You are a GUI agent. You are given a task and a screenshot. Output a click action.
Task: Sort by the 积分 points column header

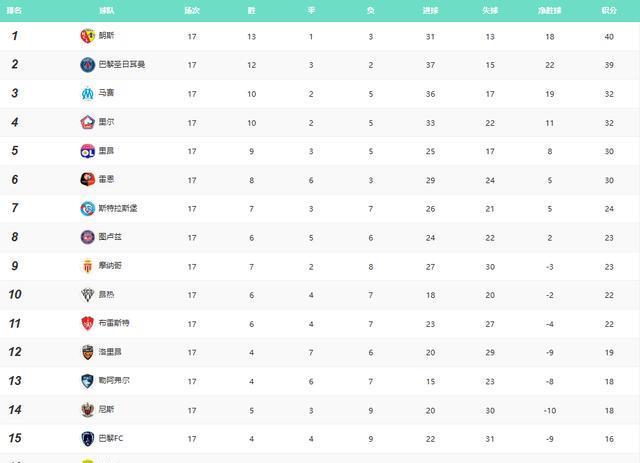coord(608,10)
